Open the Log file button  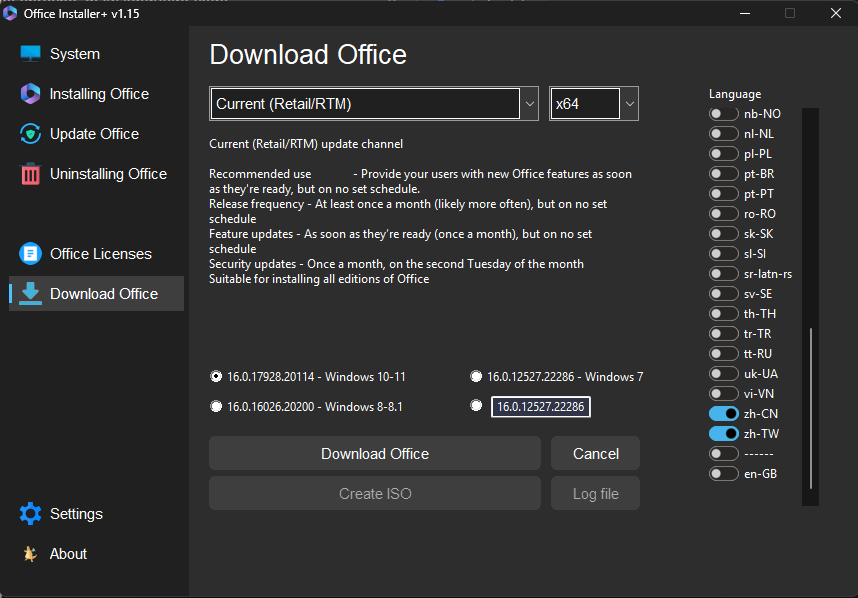pos(595,494)
